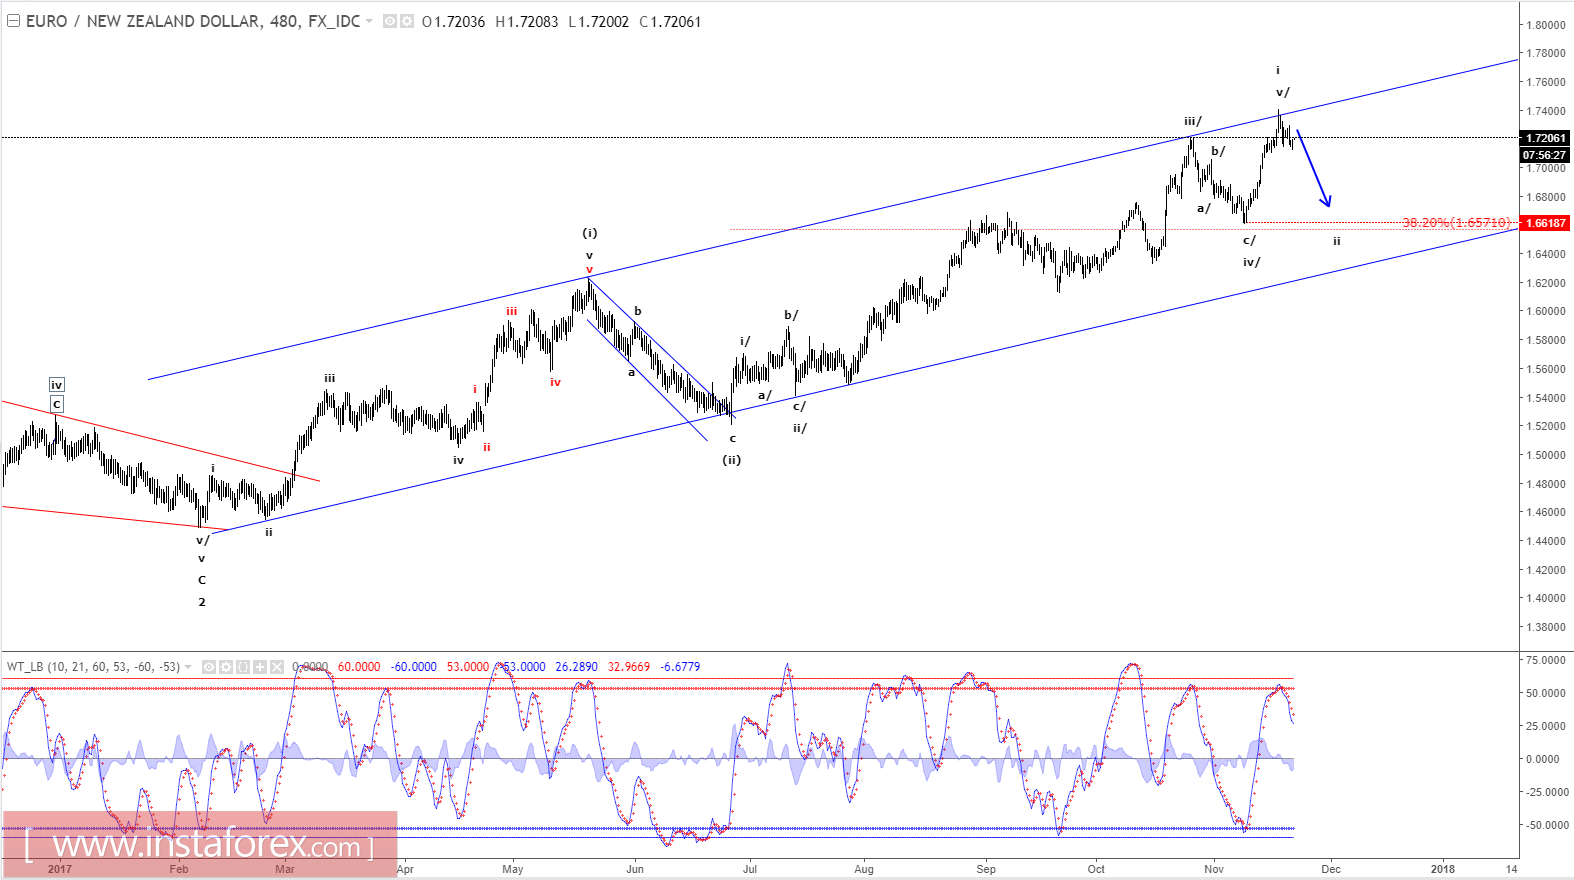Click the Aug time axis label
Screen dimensions: 1574x880
click(x=864, y=869)
